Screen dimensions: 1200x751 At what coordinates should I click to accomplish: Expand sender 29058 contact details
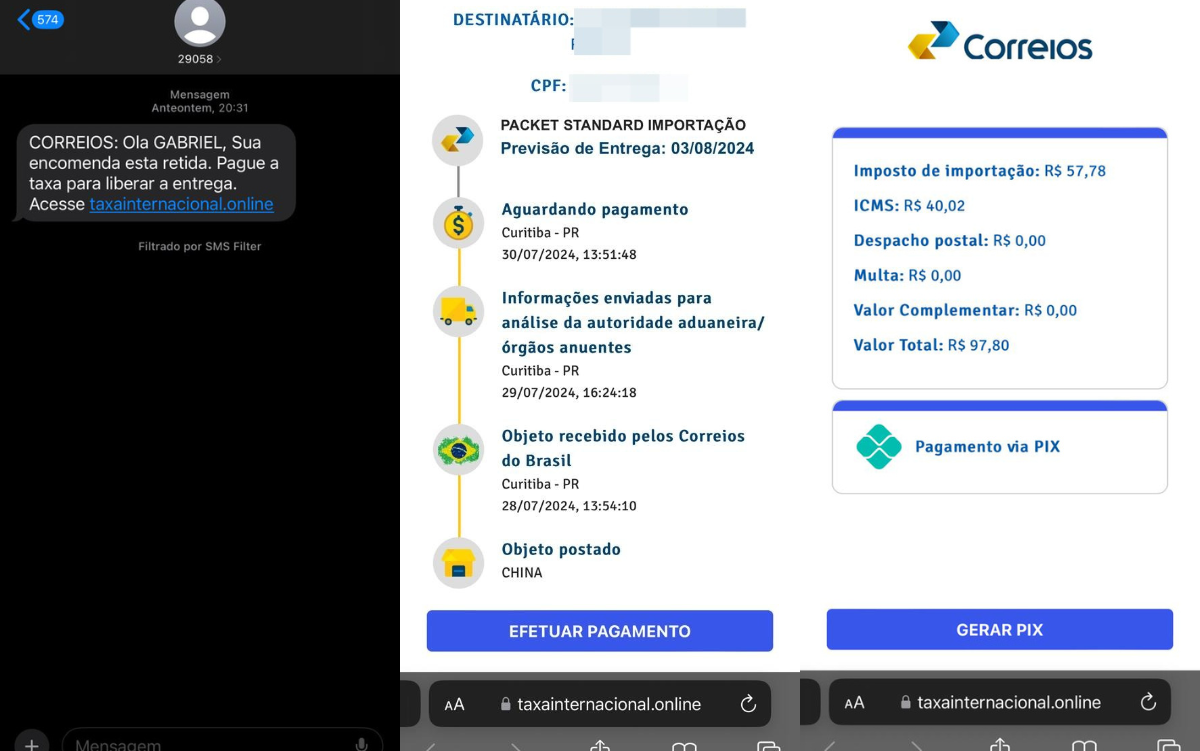(x=200, y=59)
